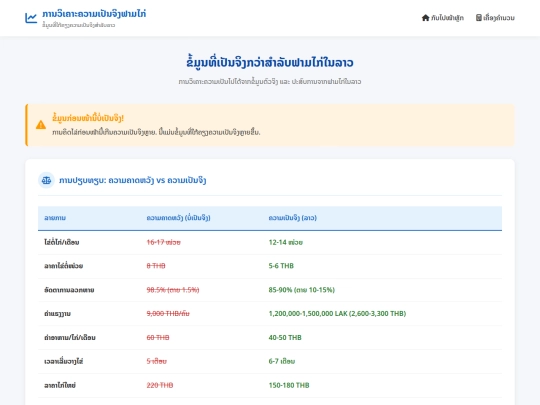Click the reality (Laos) column header
540x405 pixels.
click(292, 218)
